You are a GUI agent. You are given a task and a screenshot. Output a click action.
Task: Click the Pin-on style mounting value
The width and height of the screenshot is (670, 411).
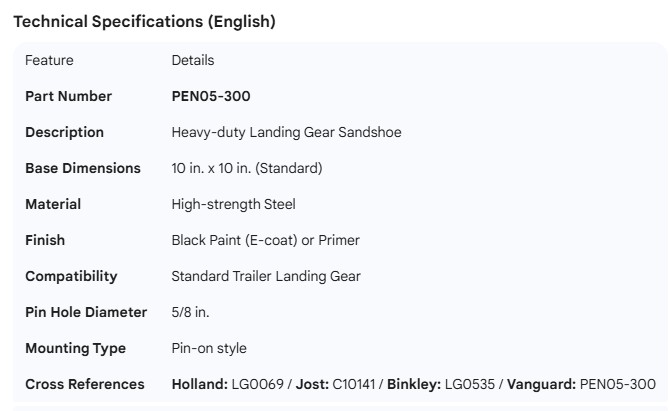pos(209,348)
